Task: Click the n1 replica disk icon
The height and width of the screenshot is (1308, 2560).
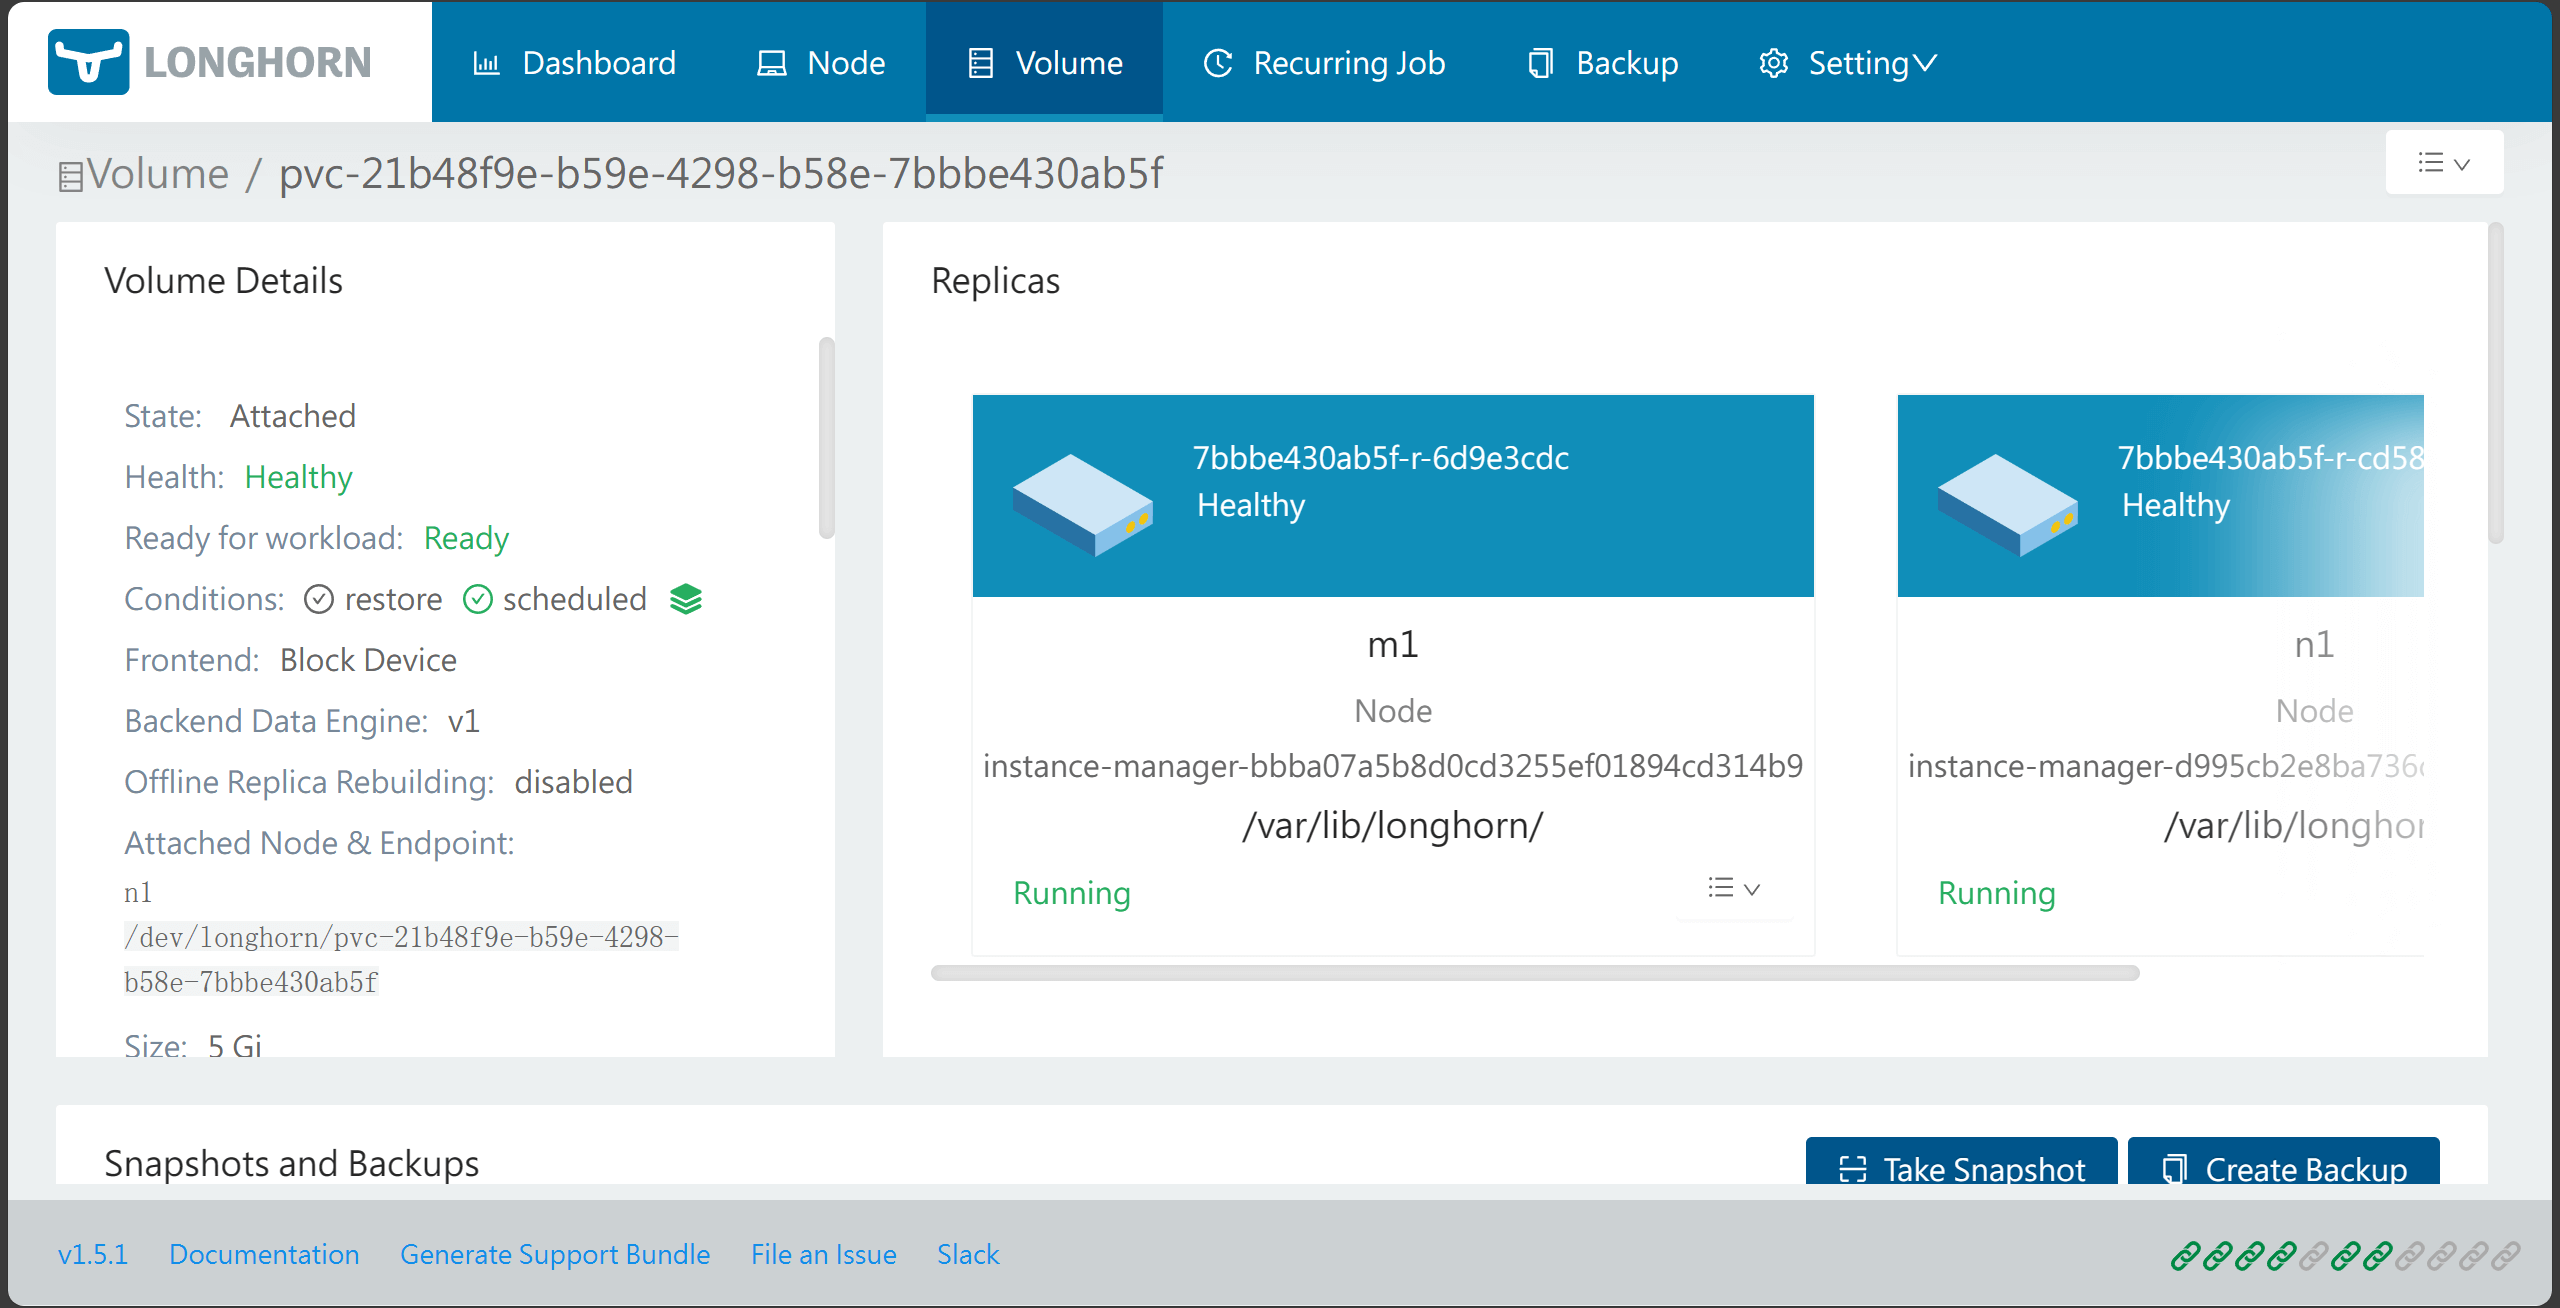Action: (x=2007, y=503)
